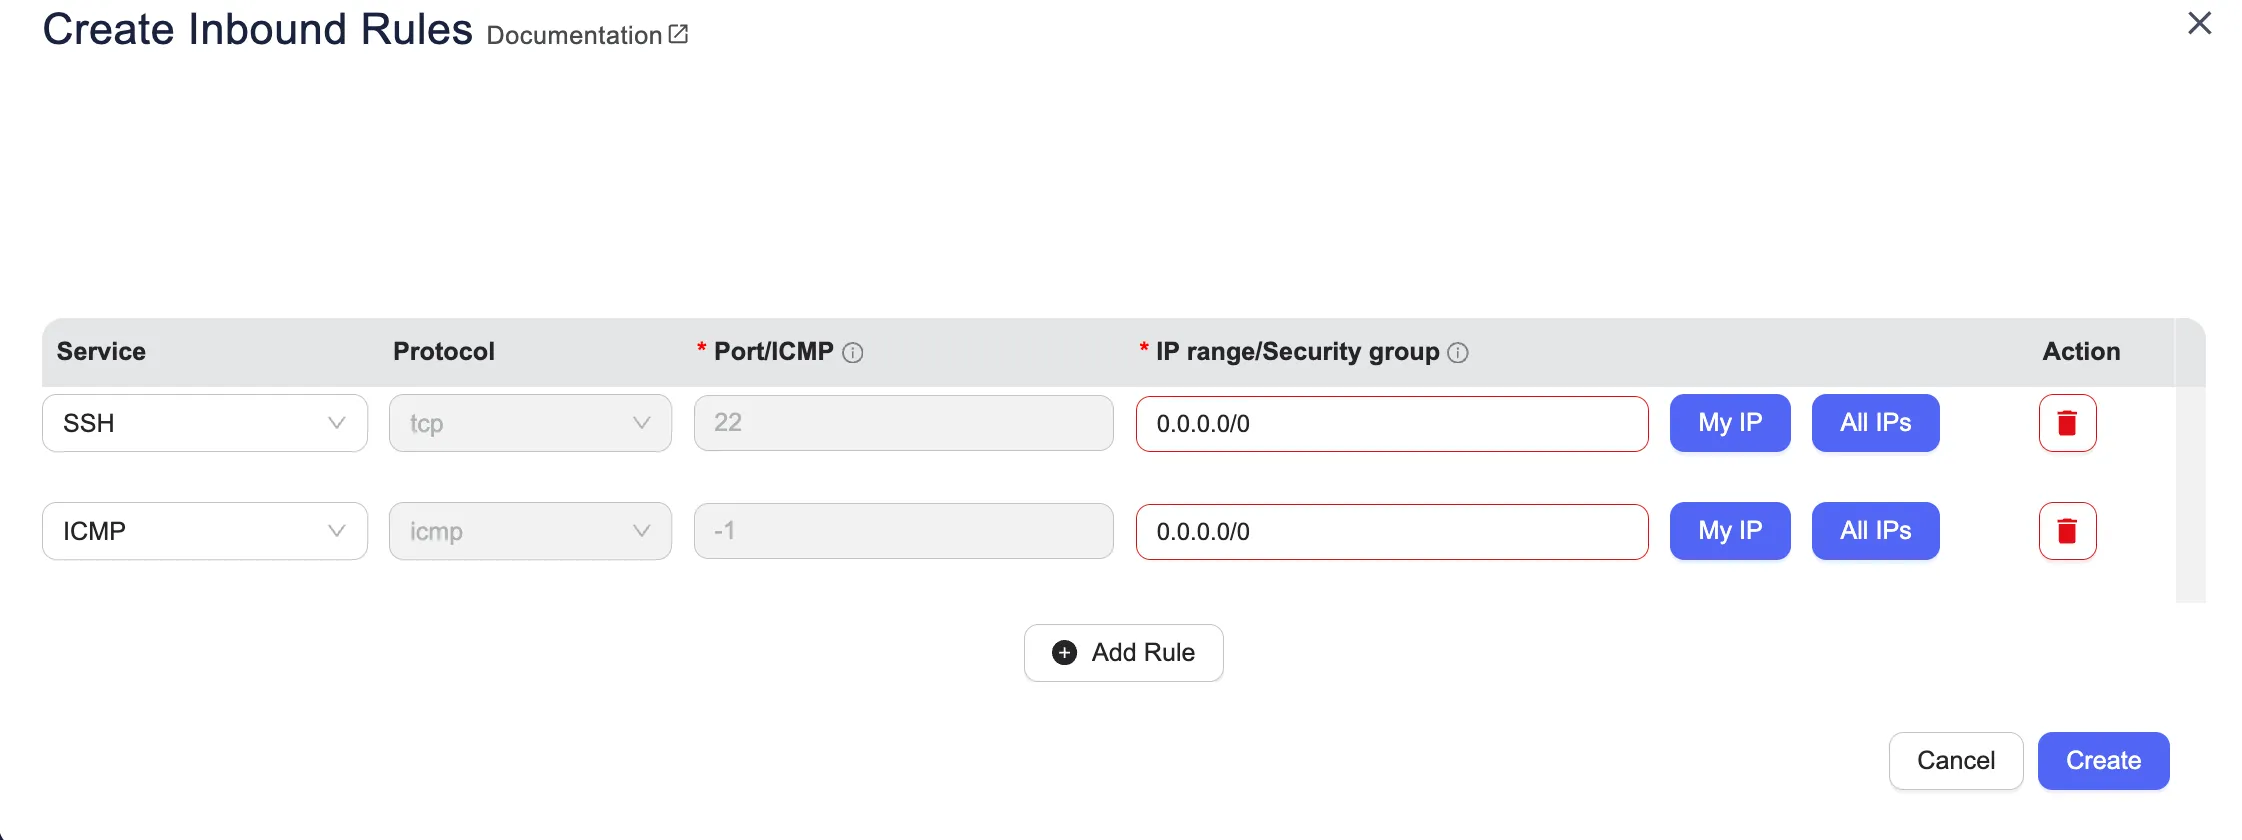Close the Create Inbound Rules dialog
This screenshot has width=2242, height=840.
coord(2199,23)
